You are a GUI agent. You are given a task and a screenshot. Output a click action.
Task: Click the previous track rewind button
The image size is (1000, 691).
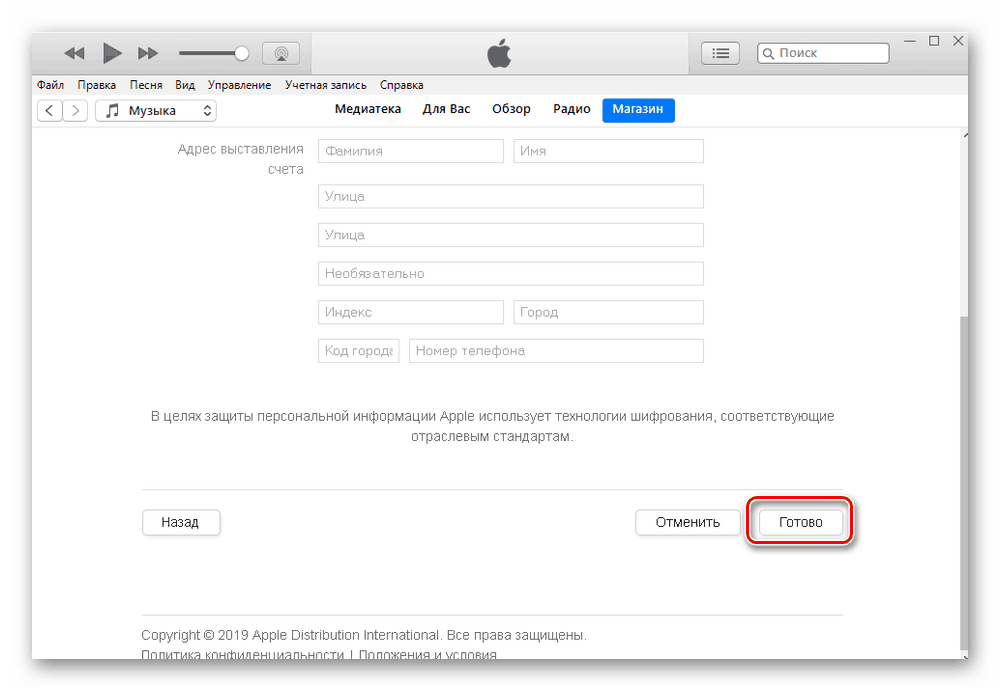75,53
